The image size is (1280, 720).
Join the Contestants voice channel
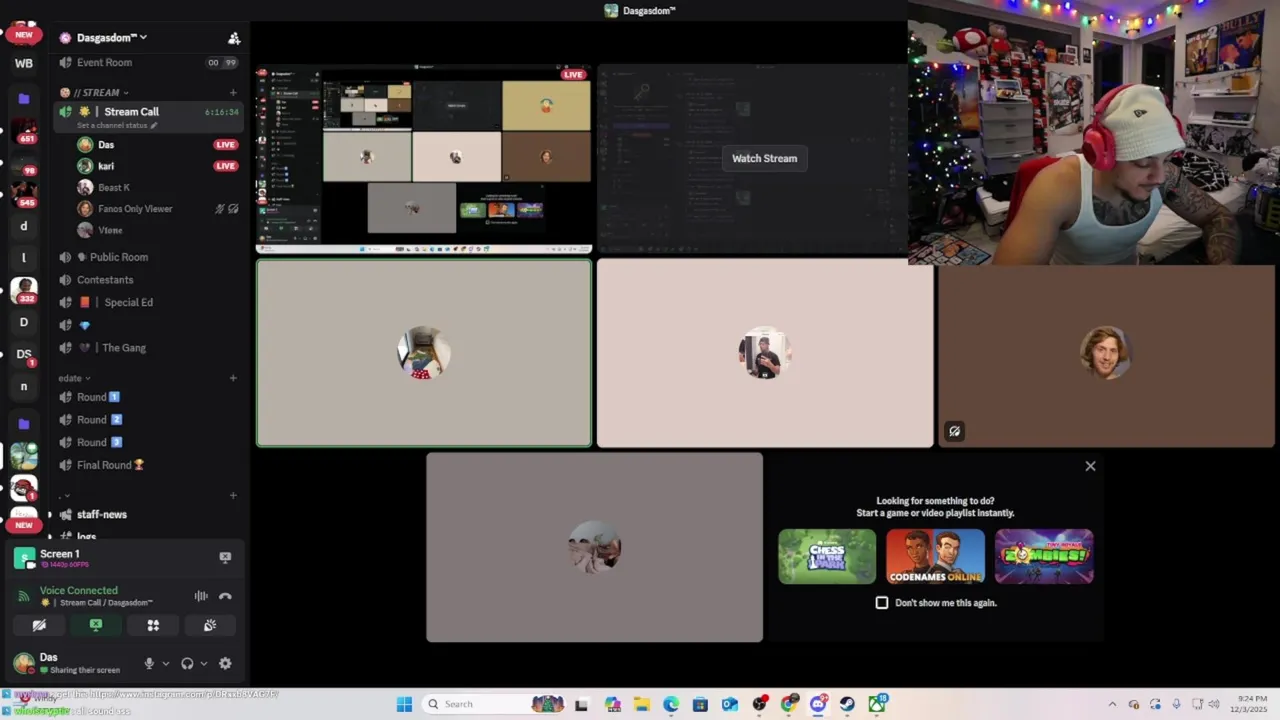coord(150,280)
